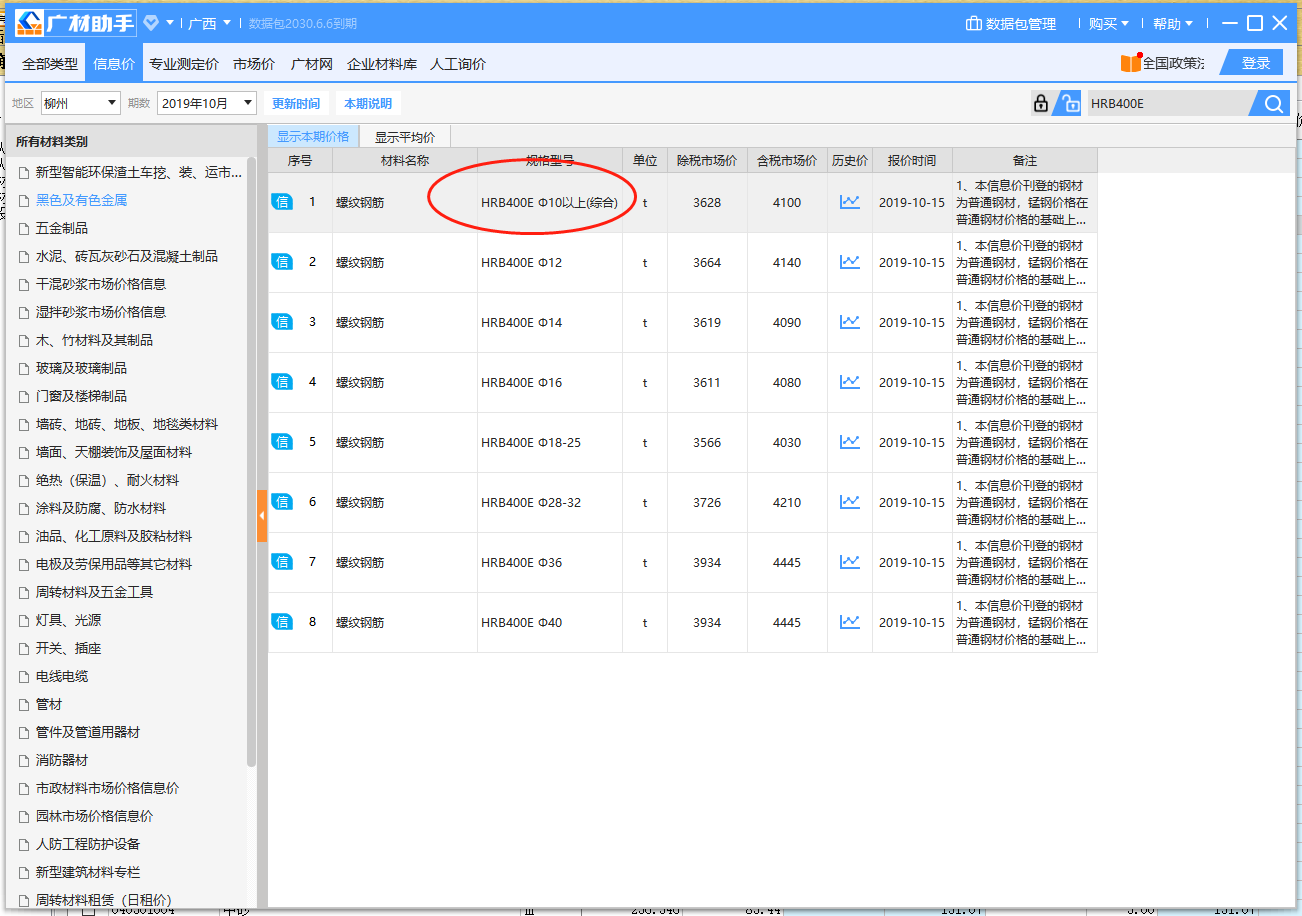Click the 信 badge on row 3

pos(282,322)
